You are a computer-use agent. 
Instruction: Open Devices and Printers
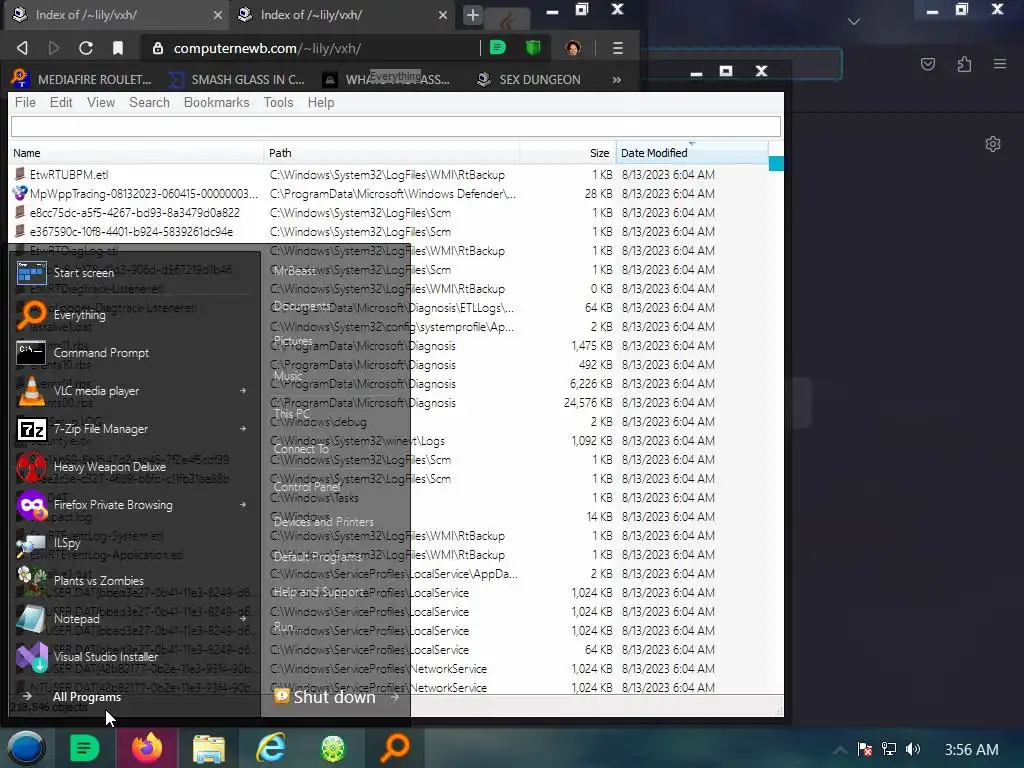[x=323, y=522]
